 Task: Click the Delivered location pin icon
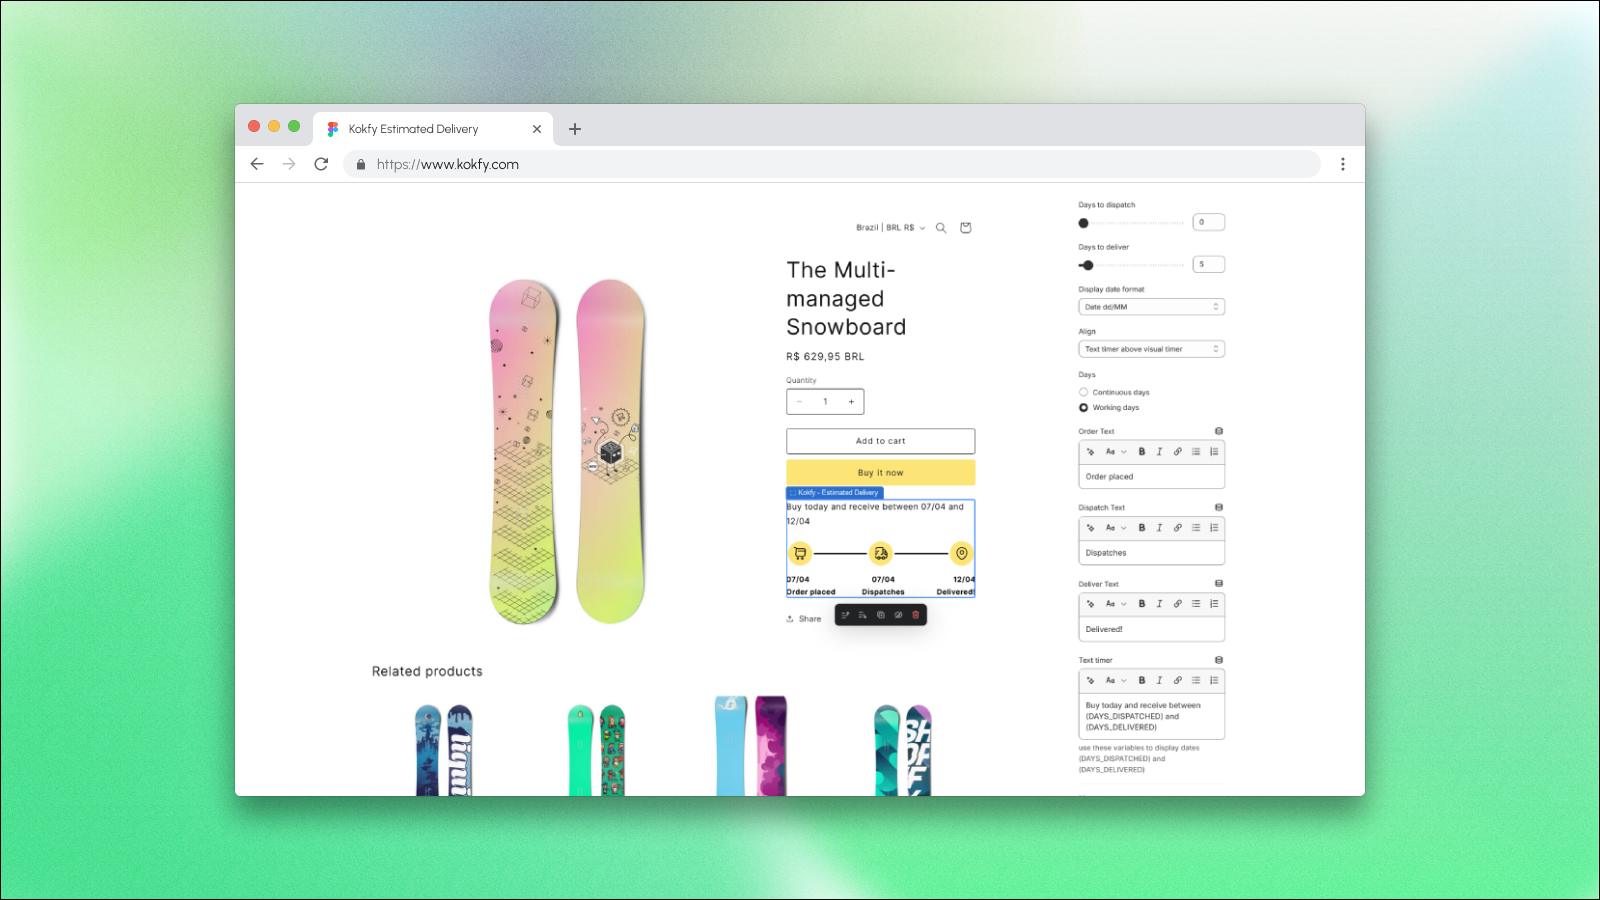pyautogui.click(x=962, y=553)
